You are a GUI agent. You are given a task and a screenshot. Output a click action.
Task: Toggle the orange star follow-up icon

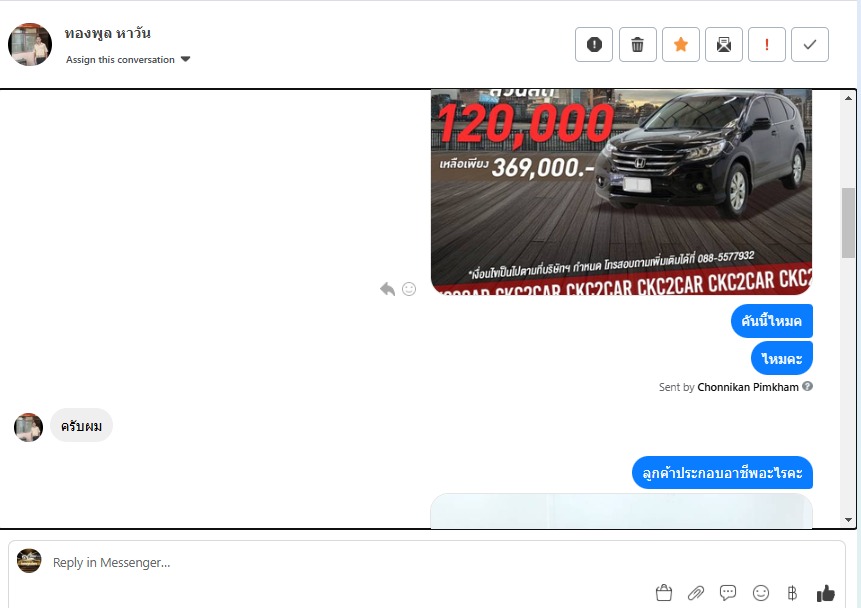[x=681, y=44]
